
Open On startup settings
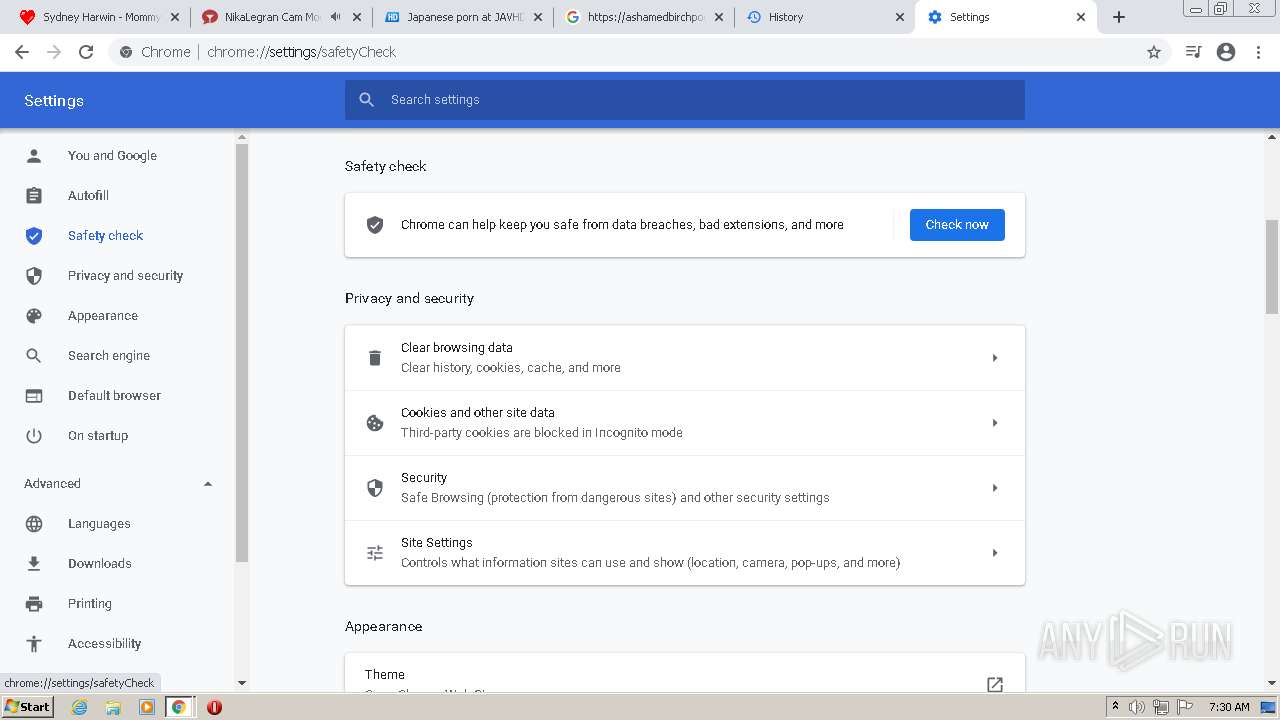click(98, 436)
